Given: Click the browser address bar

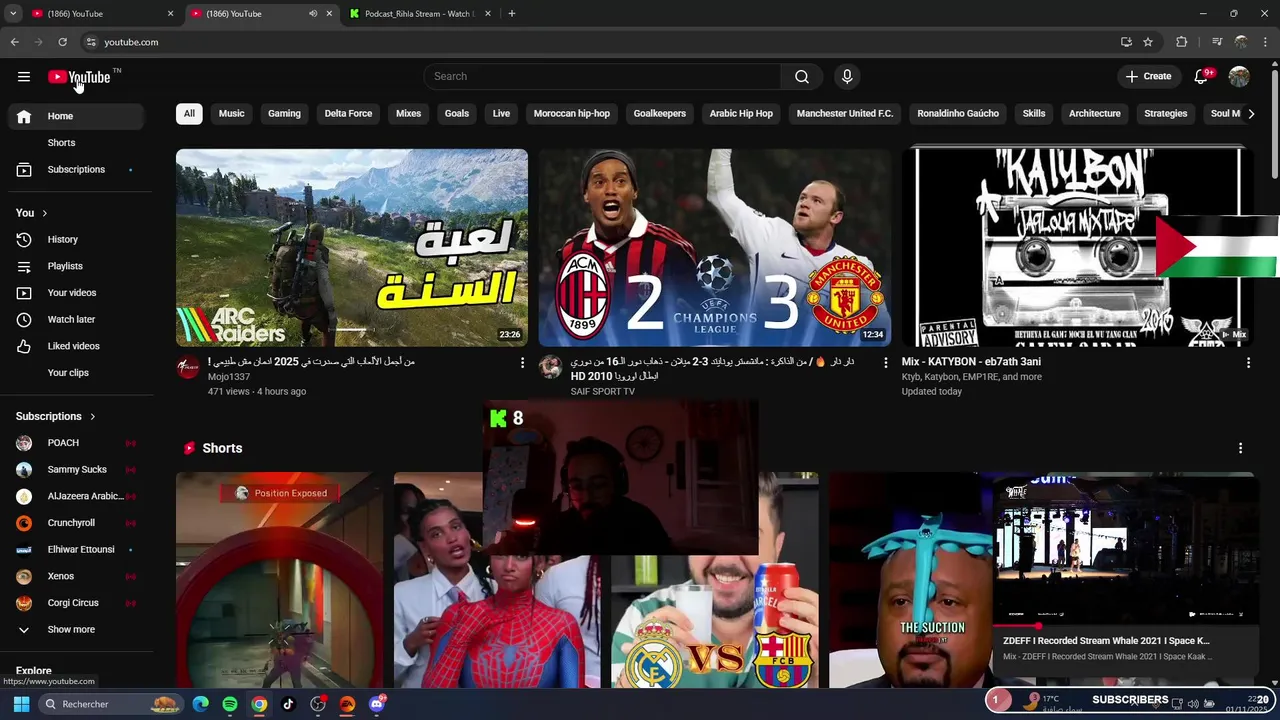Looking at the screenshot, I should (x=600, y=42).
